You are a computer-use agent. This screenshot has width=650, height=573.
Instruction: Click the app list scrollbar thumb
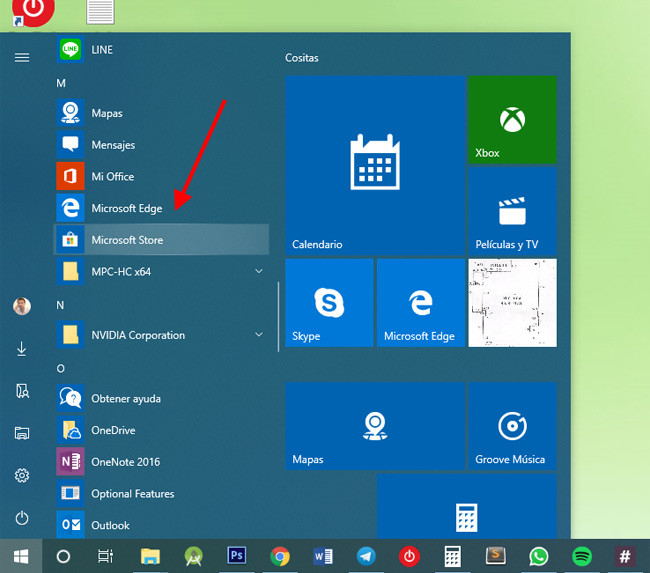[278, 317]
